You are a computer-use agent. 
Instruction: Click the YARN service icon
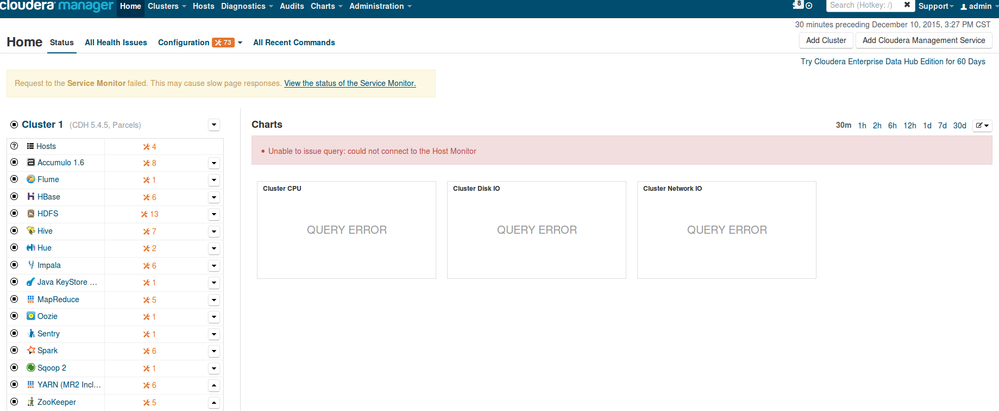[31, 385]
